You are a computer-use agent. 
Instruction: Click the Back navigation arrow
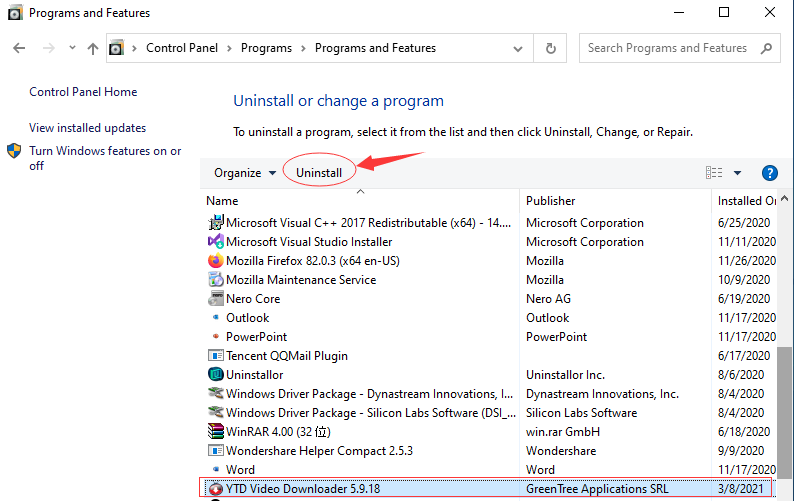(19, 48)
